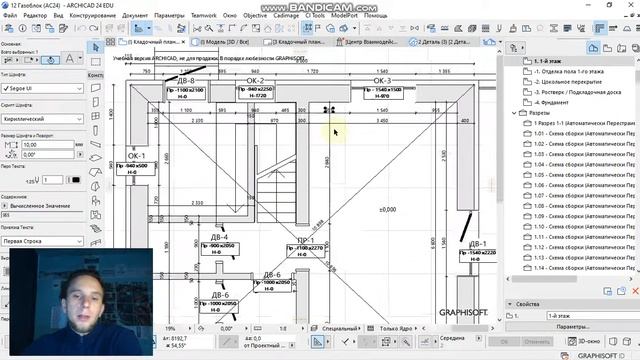Toggle the highlighted snap guides icon in the bottom bar

pos(318,342)
